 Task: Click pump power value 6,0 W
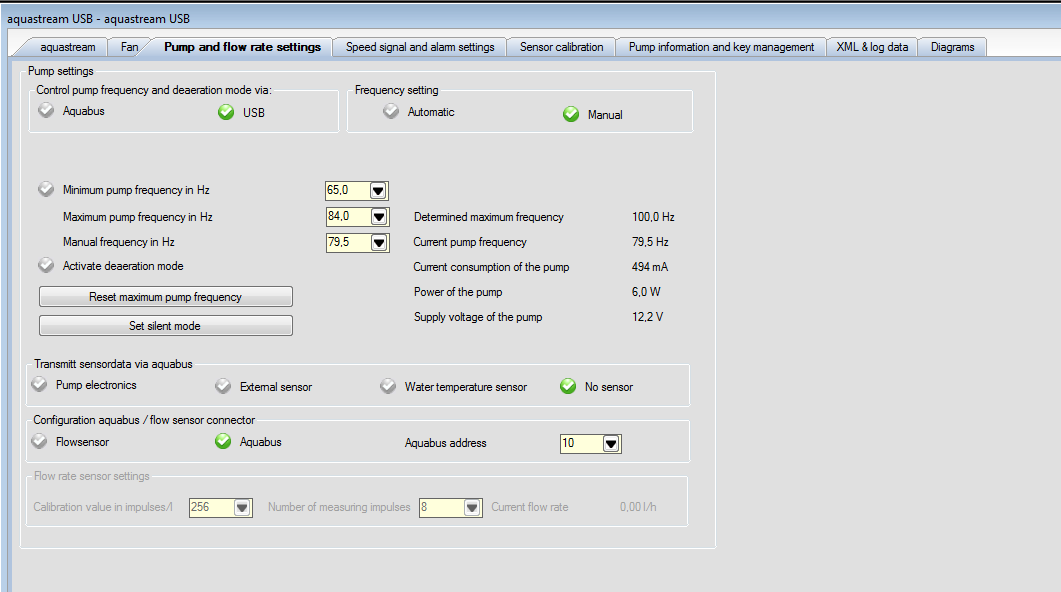(646, 292)
